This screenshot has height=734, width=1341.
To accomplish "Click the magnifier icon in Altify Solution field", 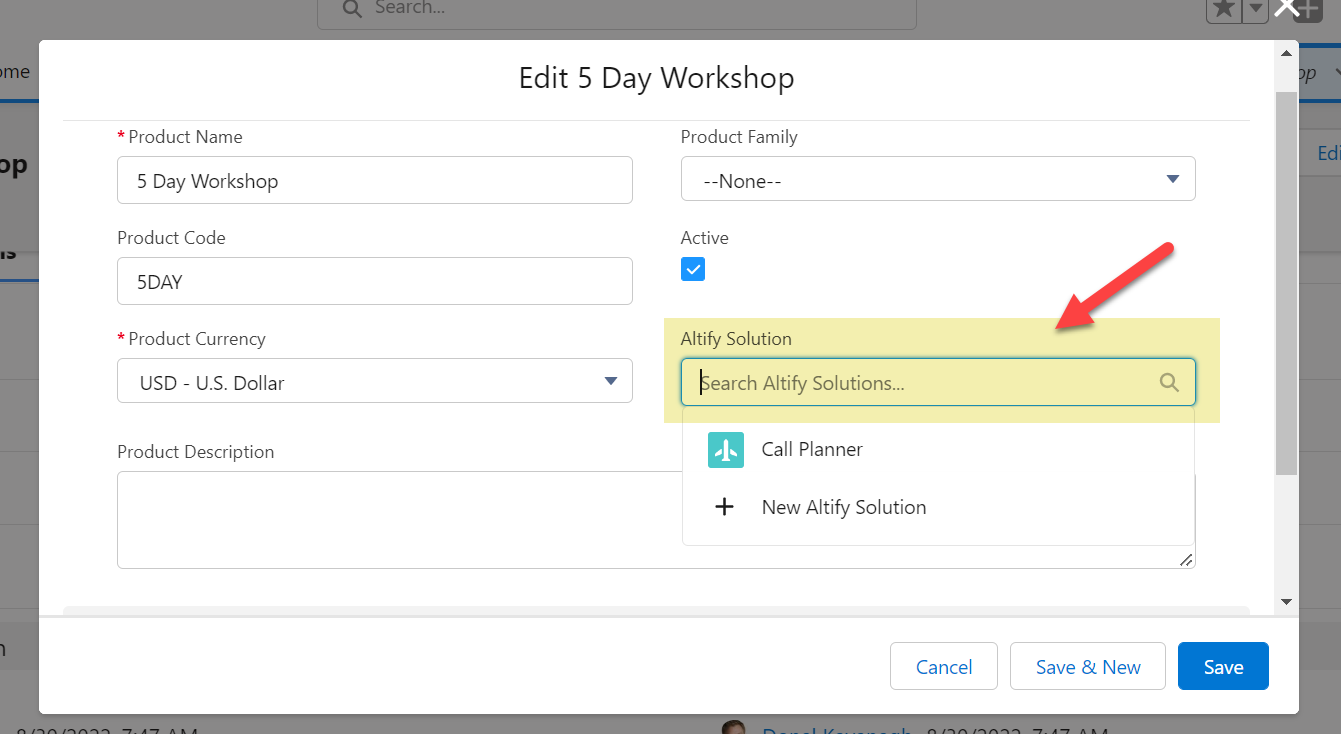I will (x=1169, y=382).
